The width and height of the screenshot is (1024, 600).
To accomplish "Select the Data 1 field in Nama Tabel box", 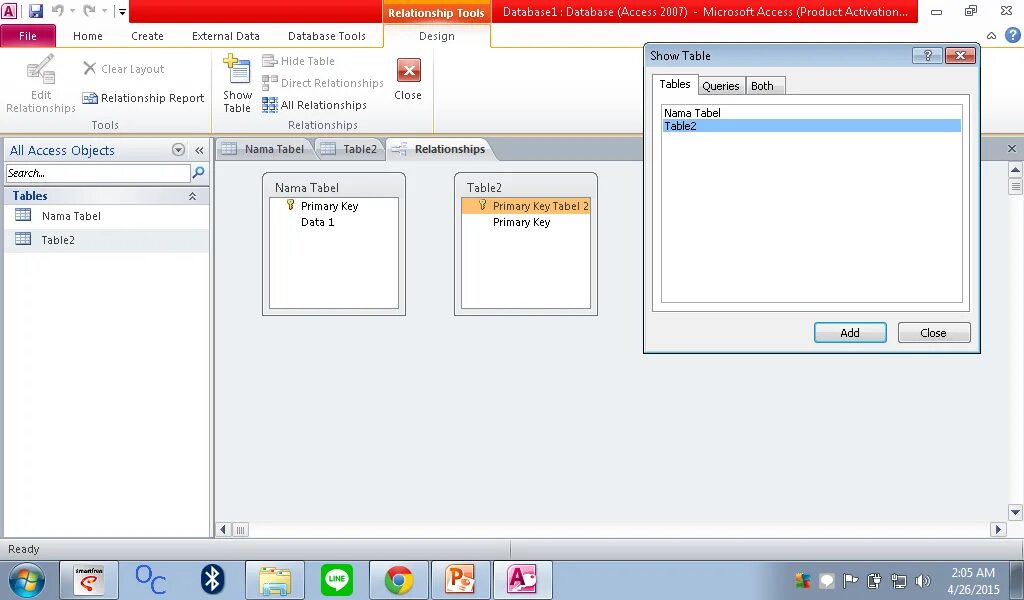I will pyautogui.click(x=334, y=222).
